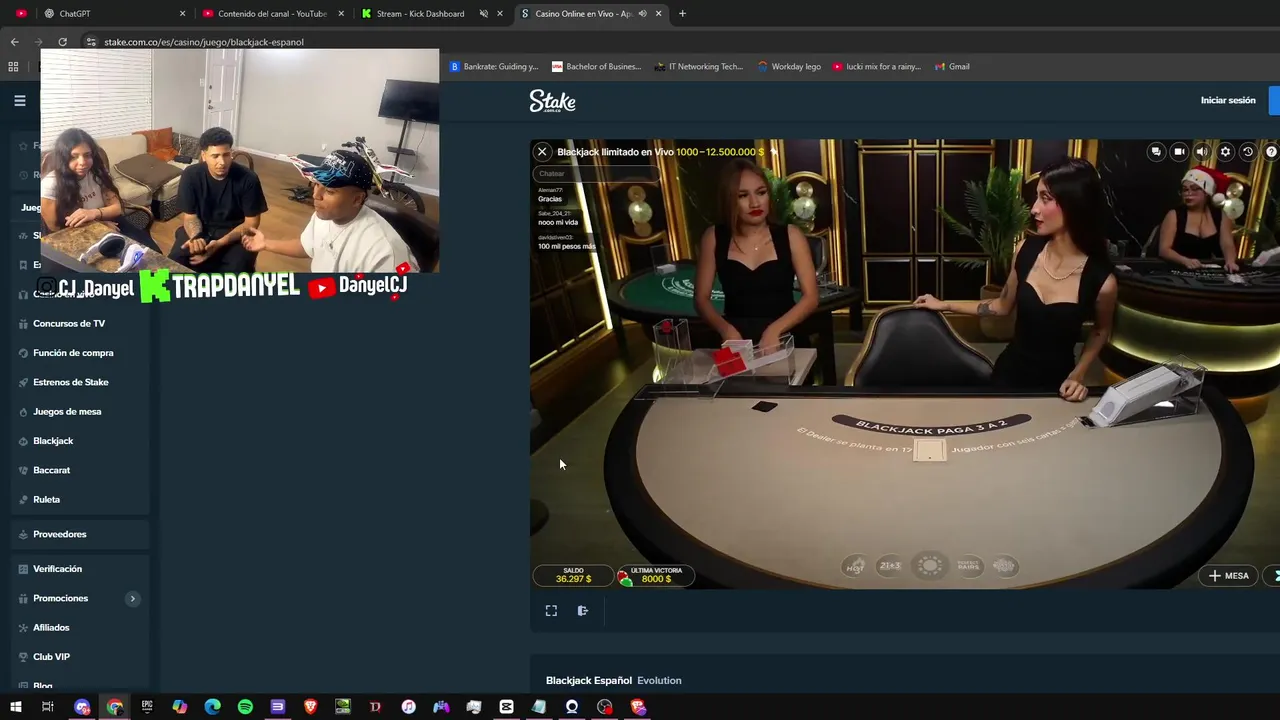1280x720 pixels.
Task: Open Afiliados in sidebar
Action: [51, 628]
